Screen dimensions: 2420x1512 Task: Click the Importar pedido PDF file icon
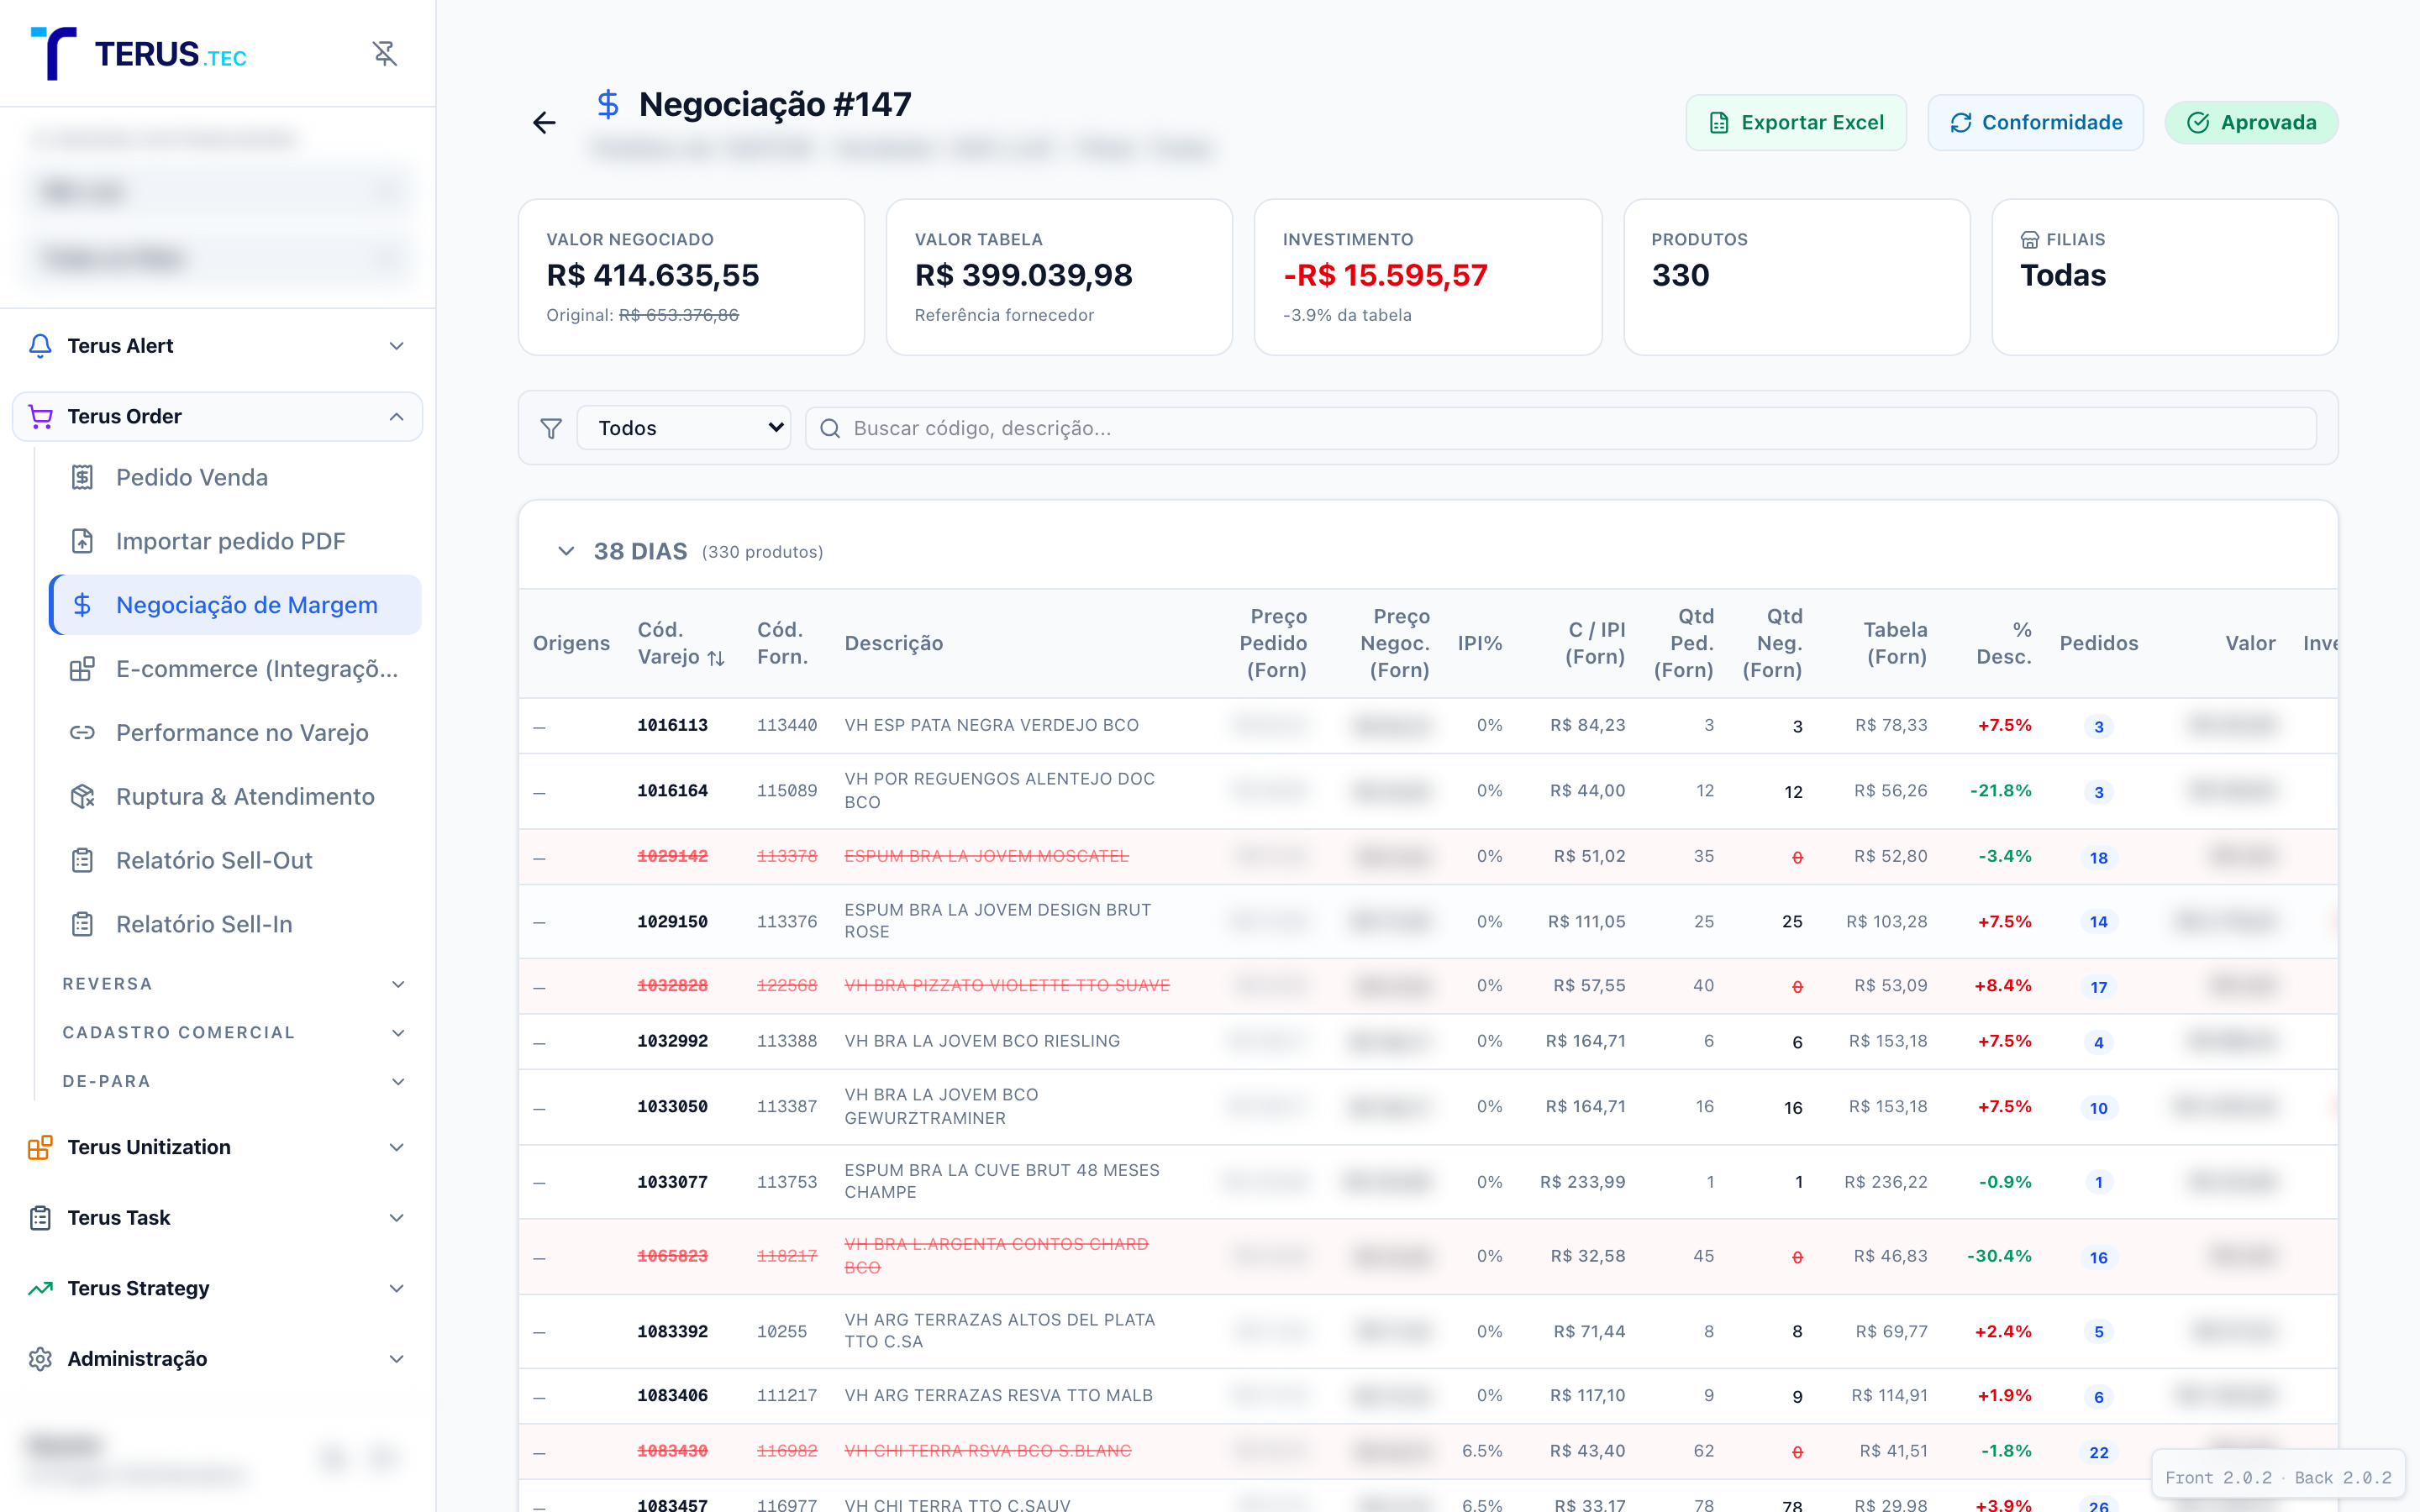82,541
